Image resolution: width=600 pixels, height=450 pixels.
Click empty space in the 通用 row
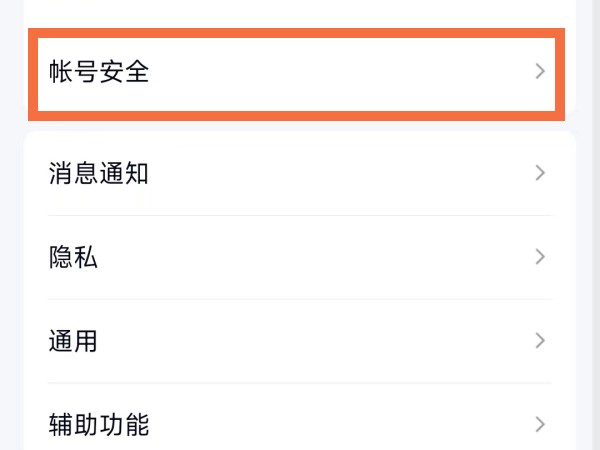300,341
